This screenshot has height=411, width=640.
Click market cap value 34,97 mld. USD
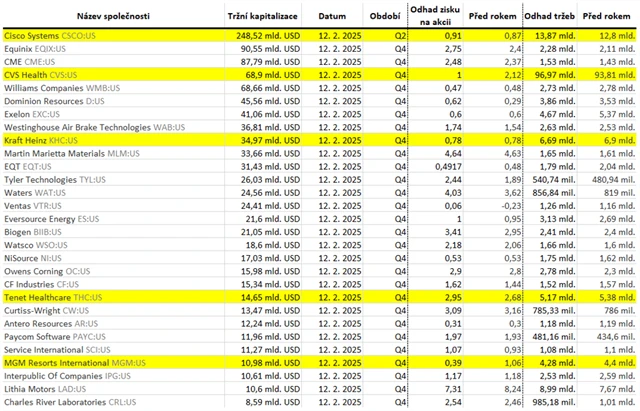[x=270, y=140]
